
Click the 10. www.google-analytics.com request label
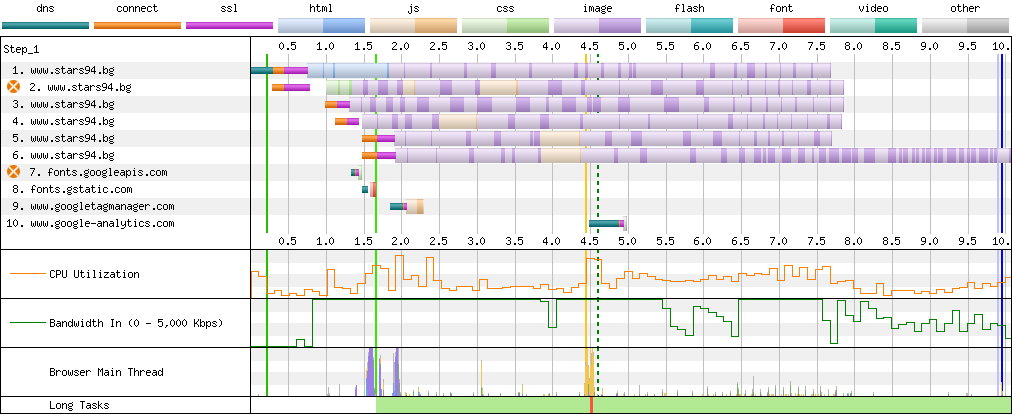pos(90,223)
